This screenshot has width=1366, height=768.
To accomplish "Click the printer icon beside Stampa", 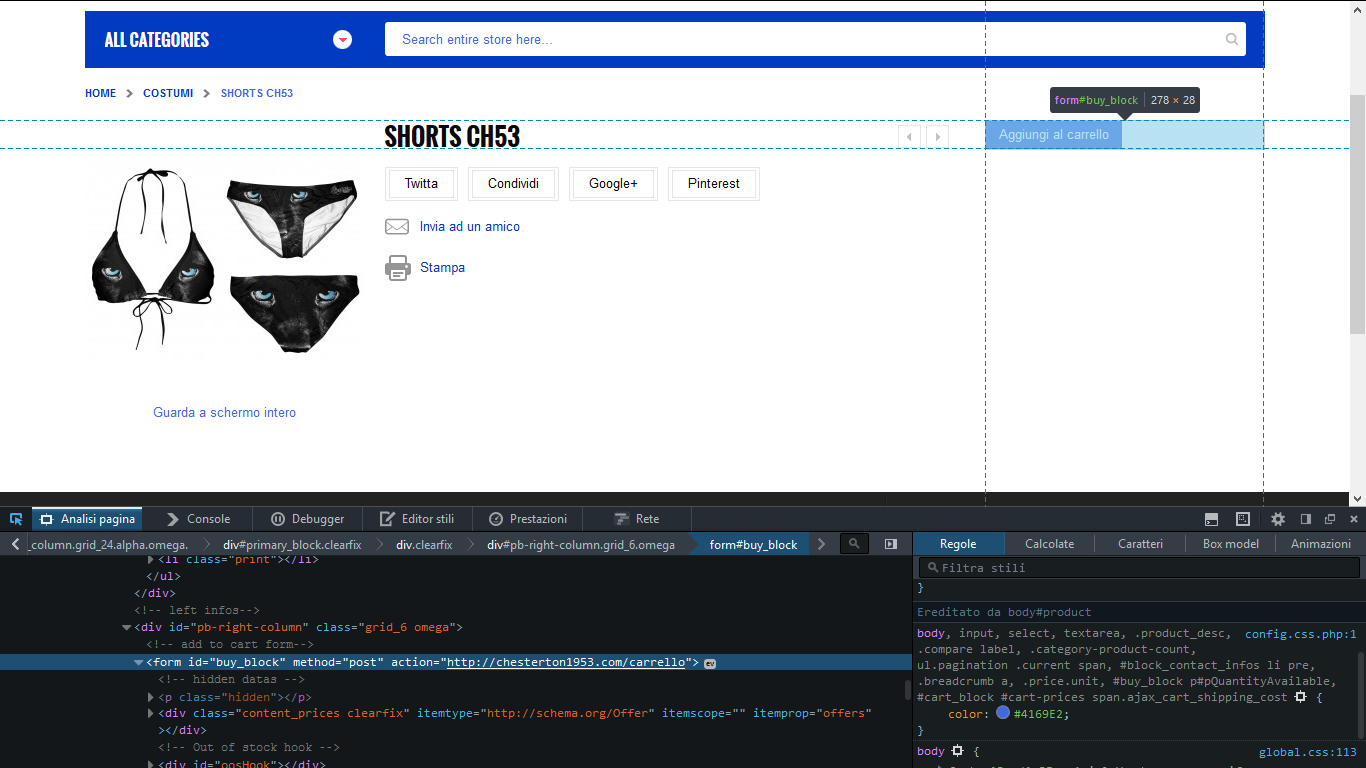I will pos(397,268).
